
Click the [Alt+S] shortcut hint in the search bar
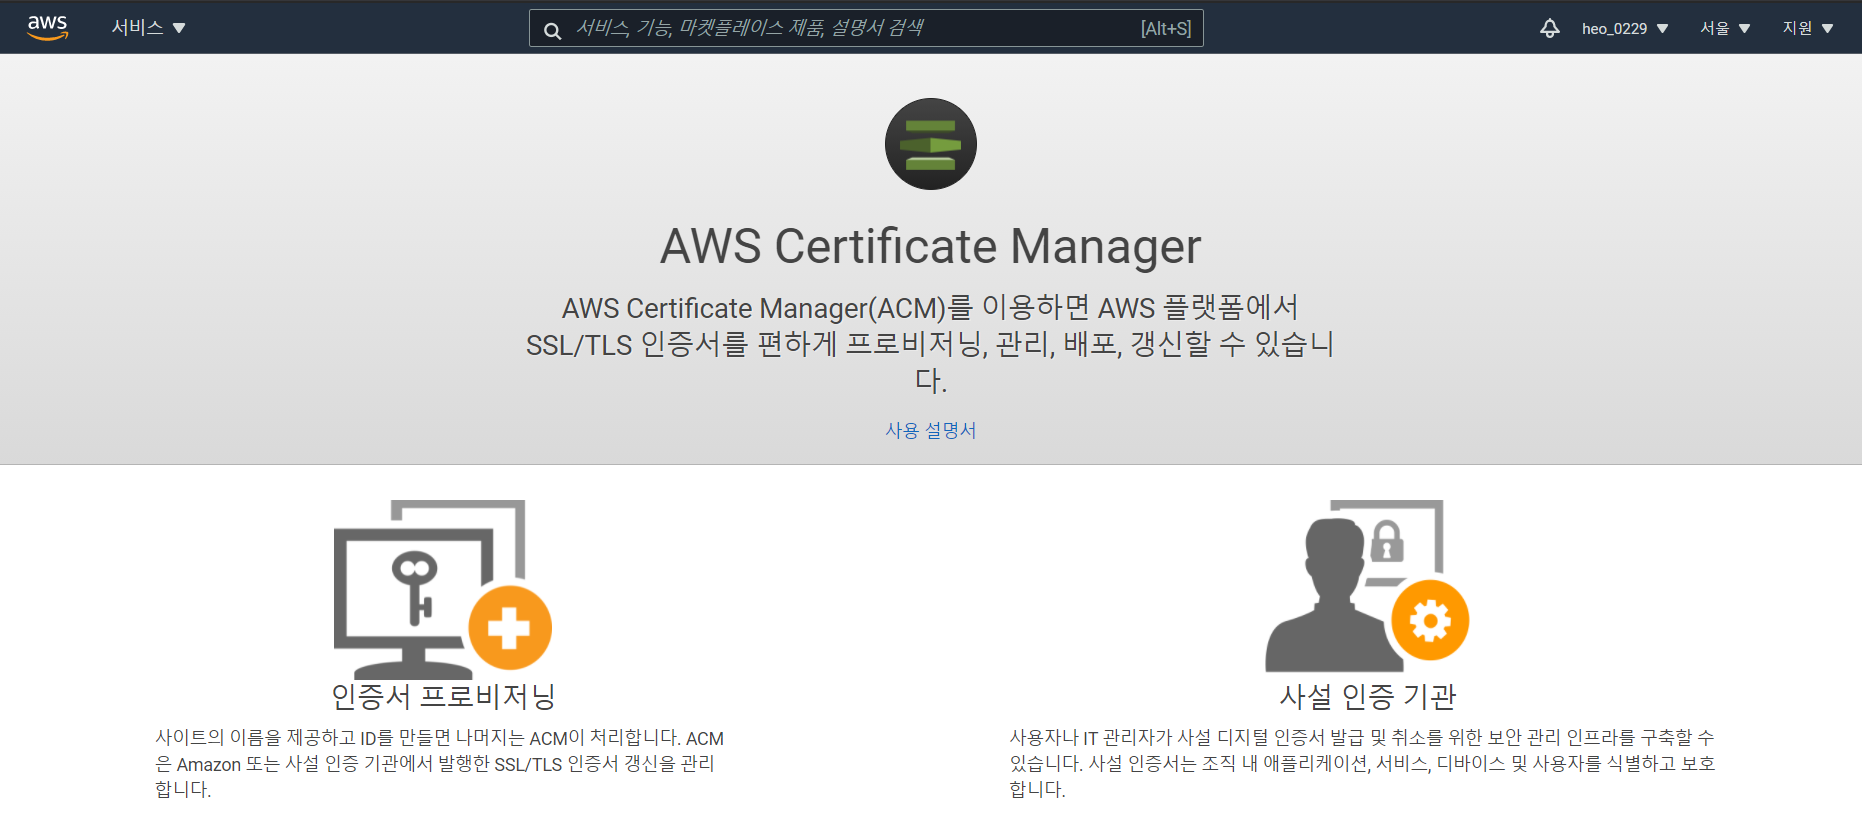(1166, 29)
